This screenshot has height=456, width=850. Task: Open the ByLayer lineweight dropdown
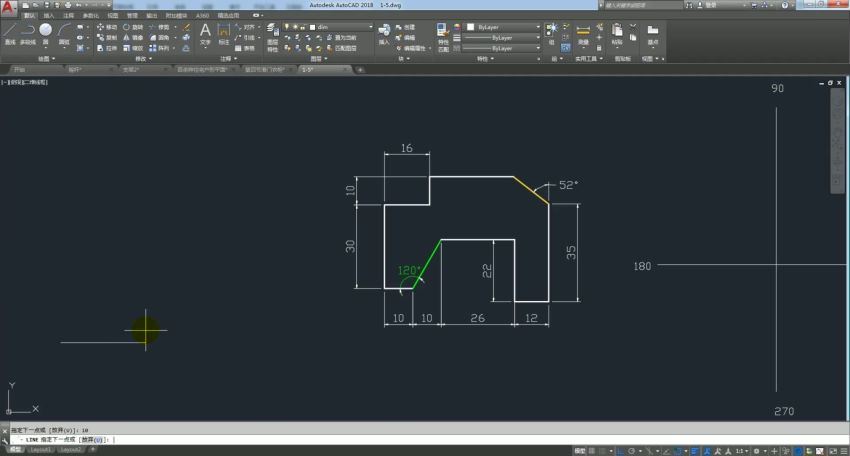(501, 37)
